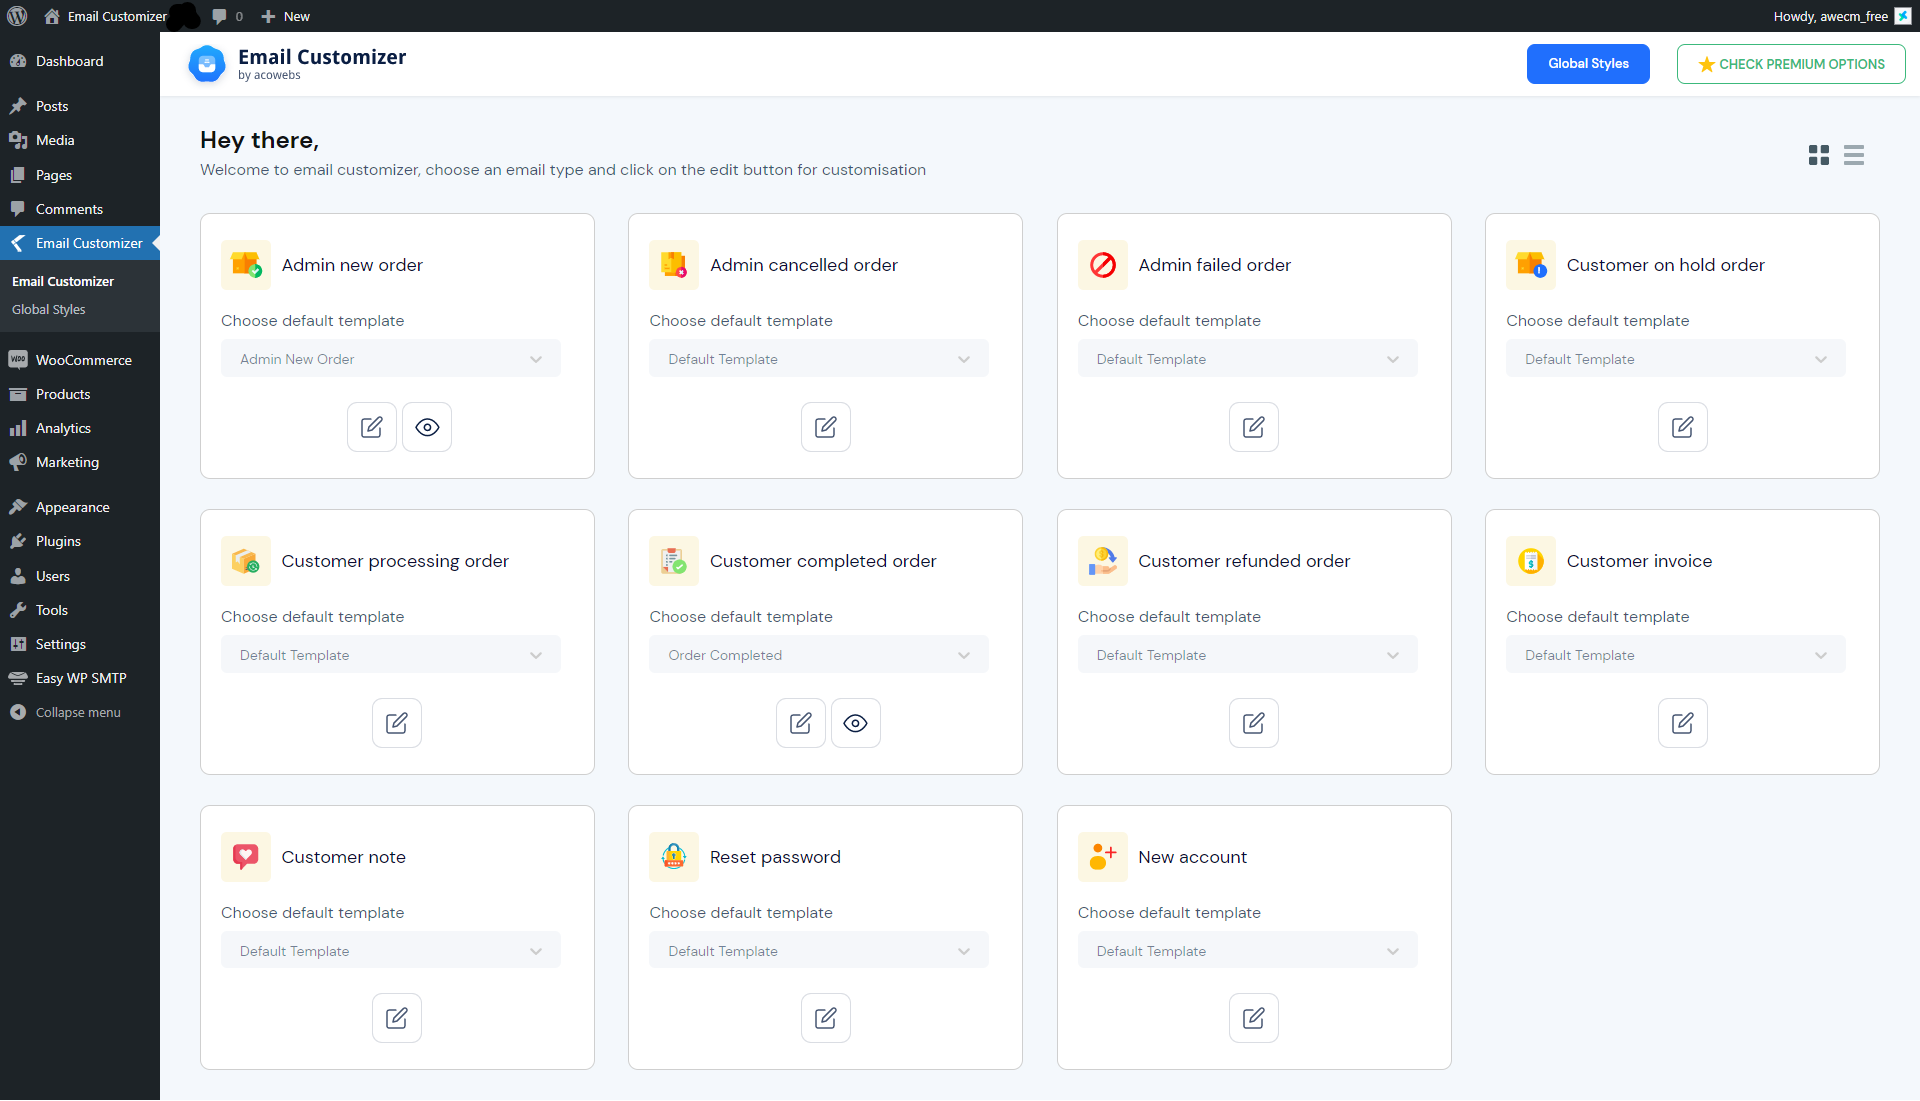Open Easy WP SMTP menu

click(x=80, y=678)
